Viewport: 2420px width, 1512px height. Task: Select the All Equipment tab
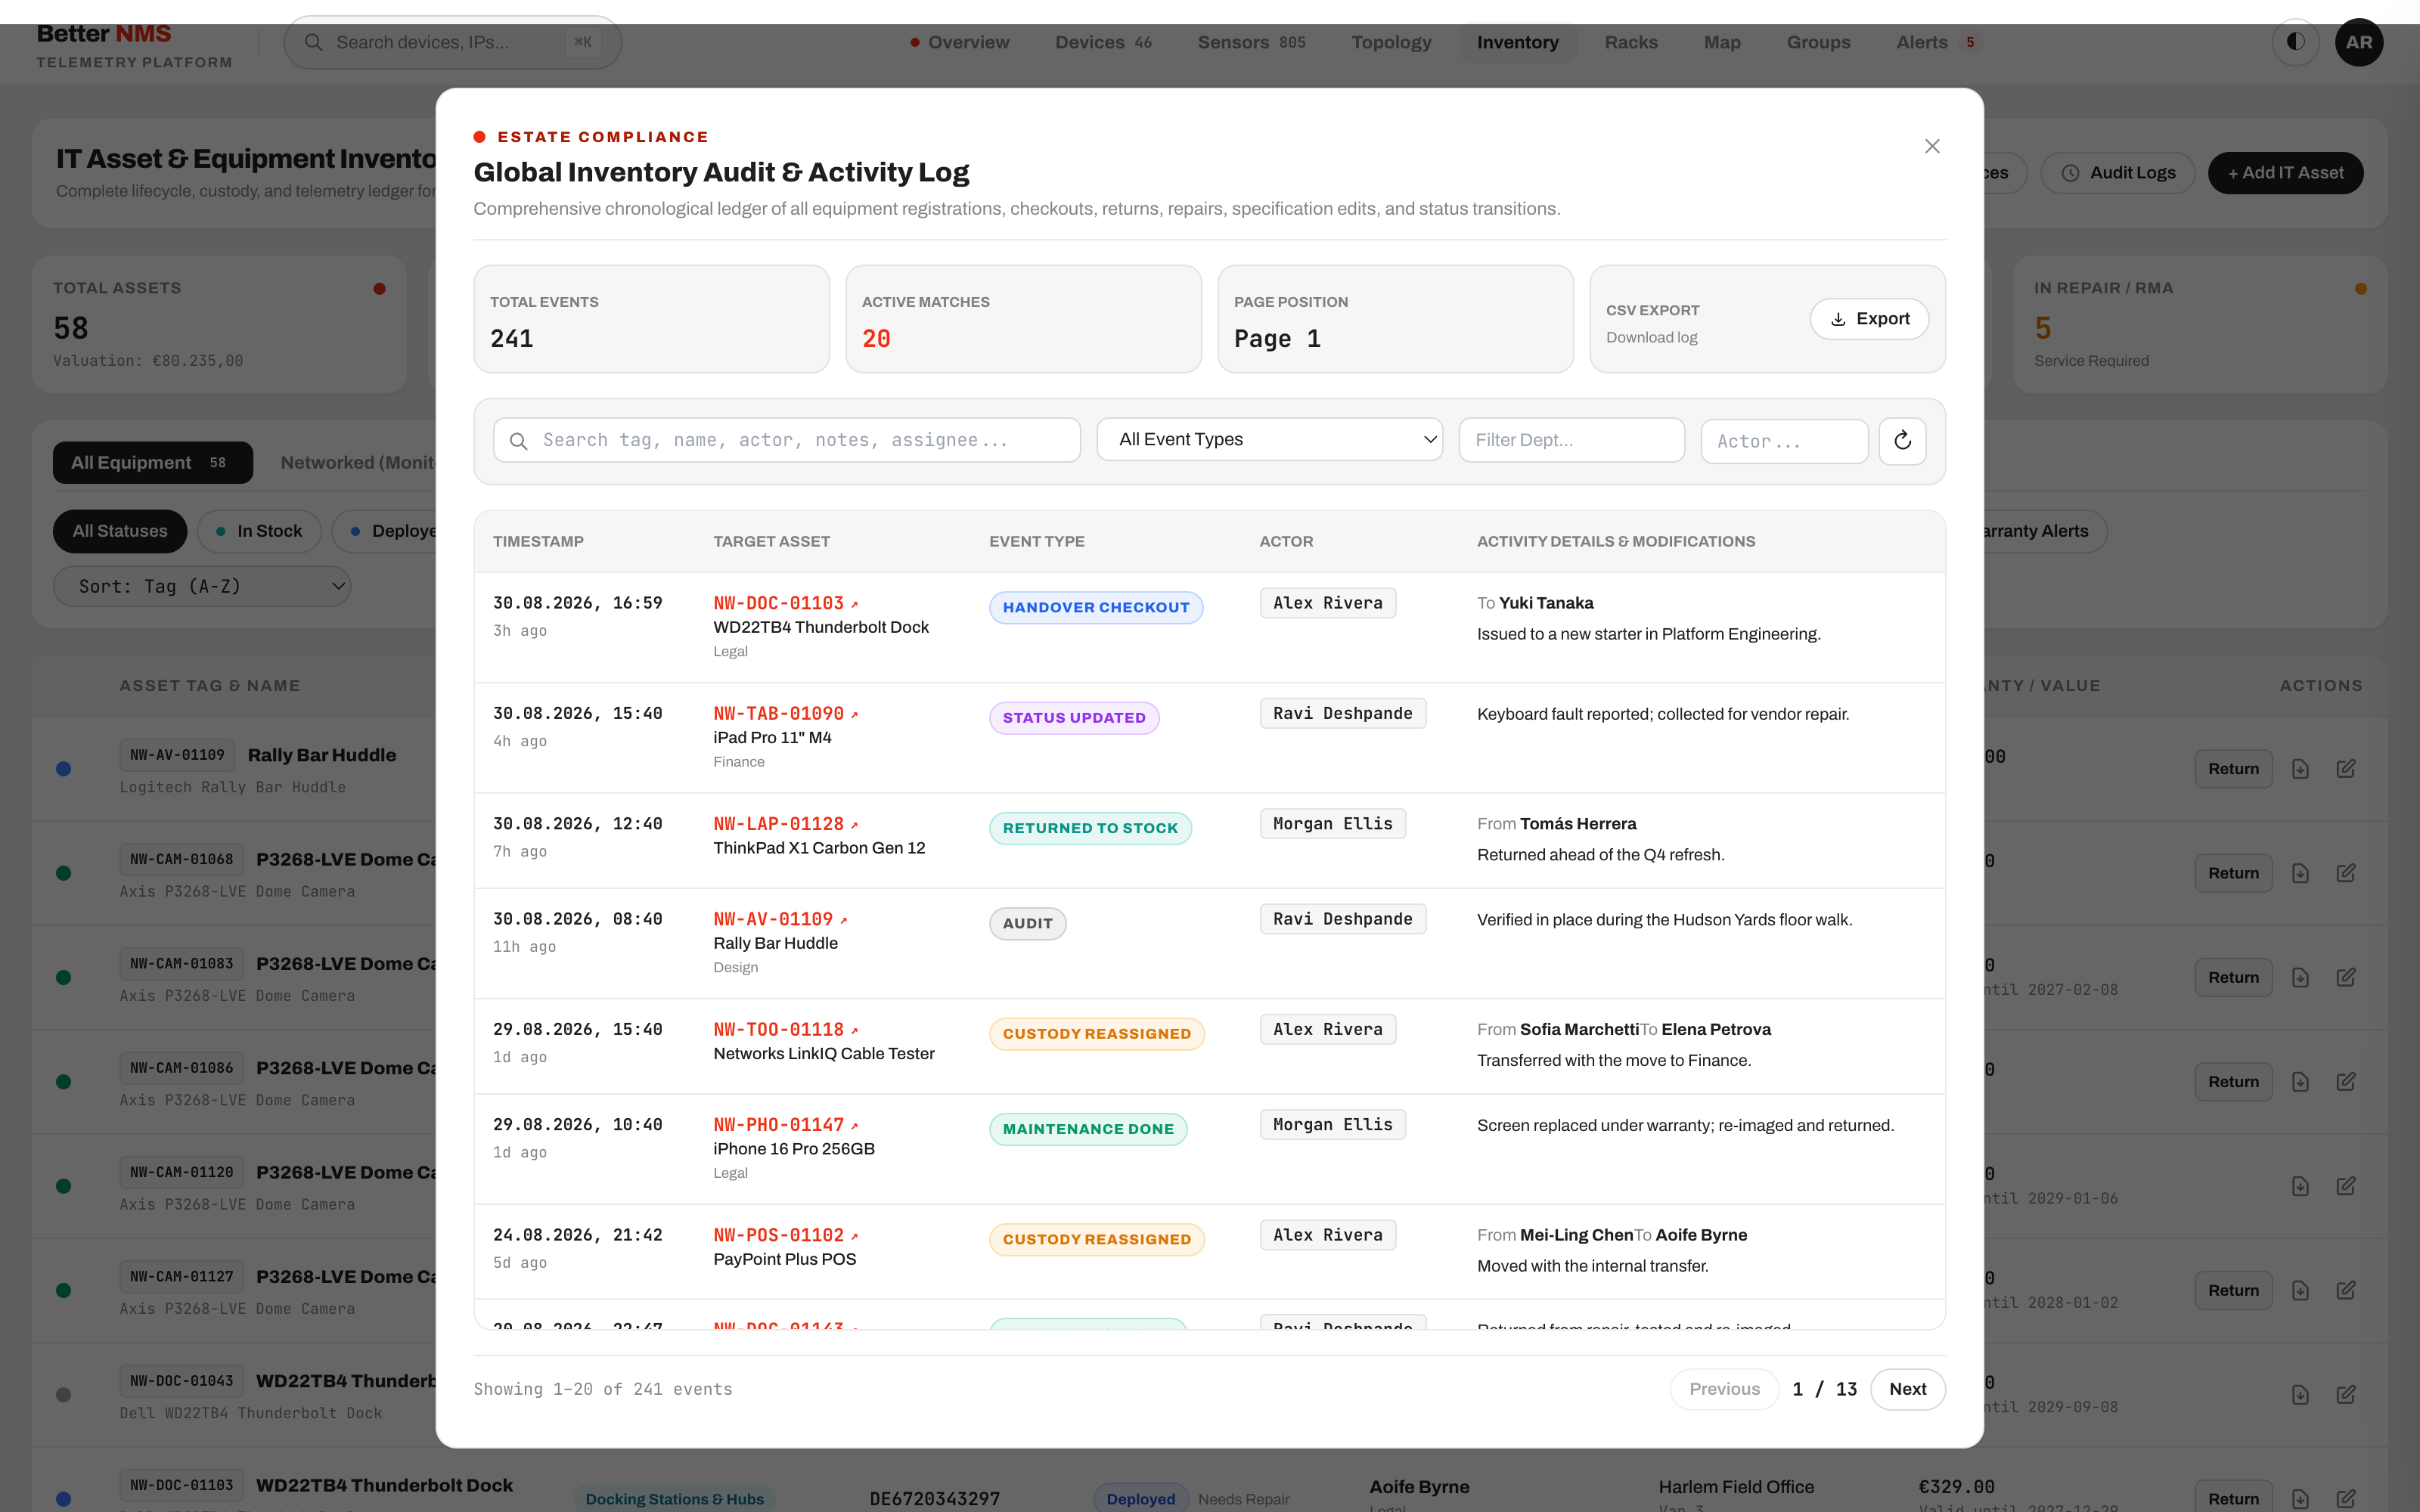pos(152,463)
